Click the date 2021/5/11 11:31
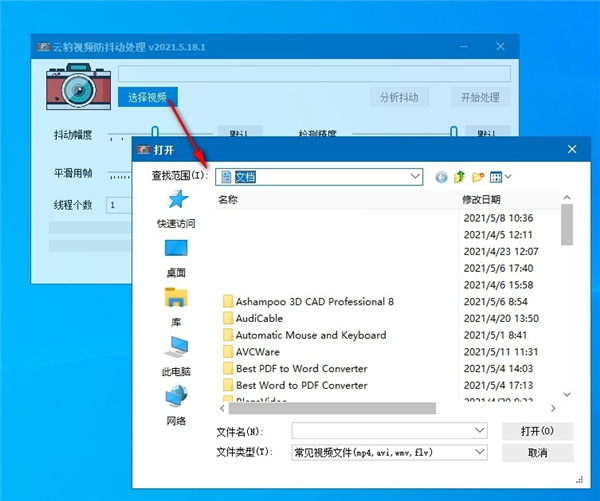This screenshot has height=501, width=600. tap(501, 352)
